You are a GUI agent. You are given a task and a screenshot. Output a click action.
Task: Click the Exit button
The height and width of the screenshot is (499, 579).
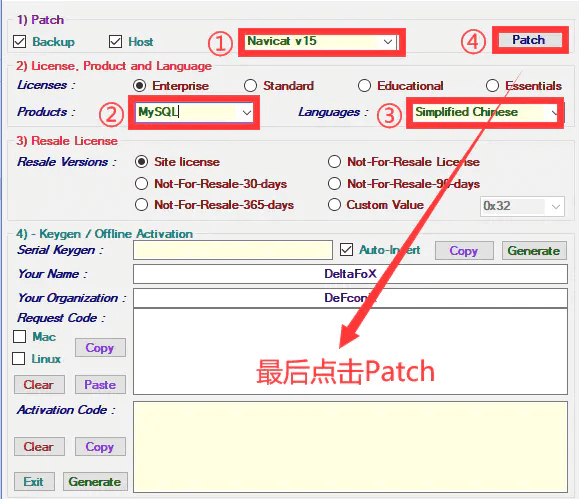click(34, 481)
